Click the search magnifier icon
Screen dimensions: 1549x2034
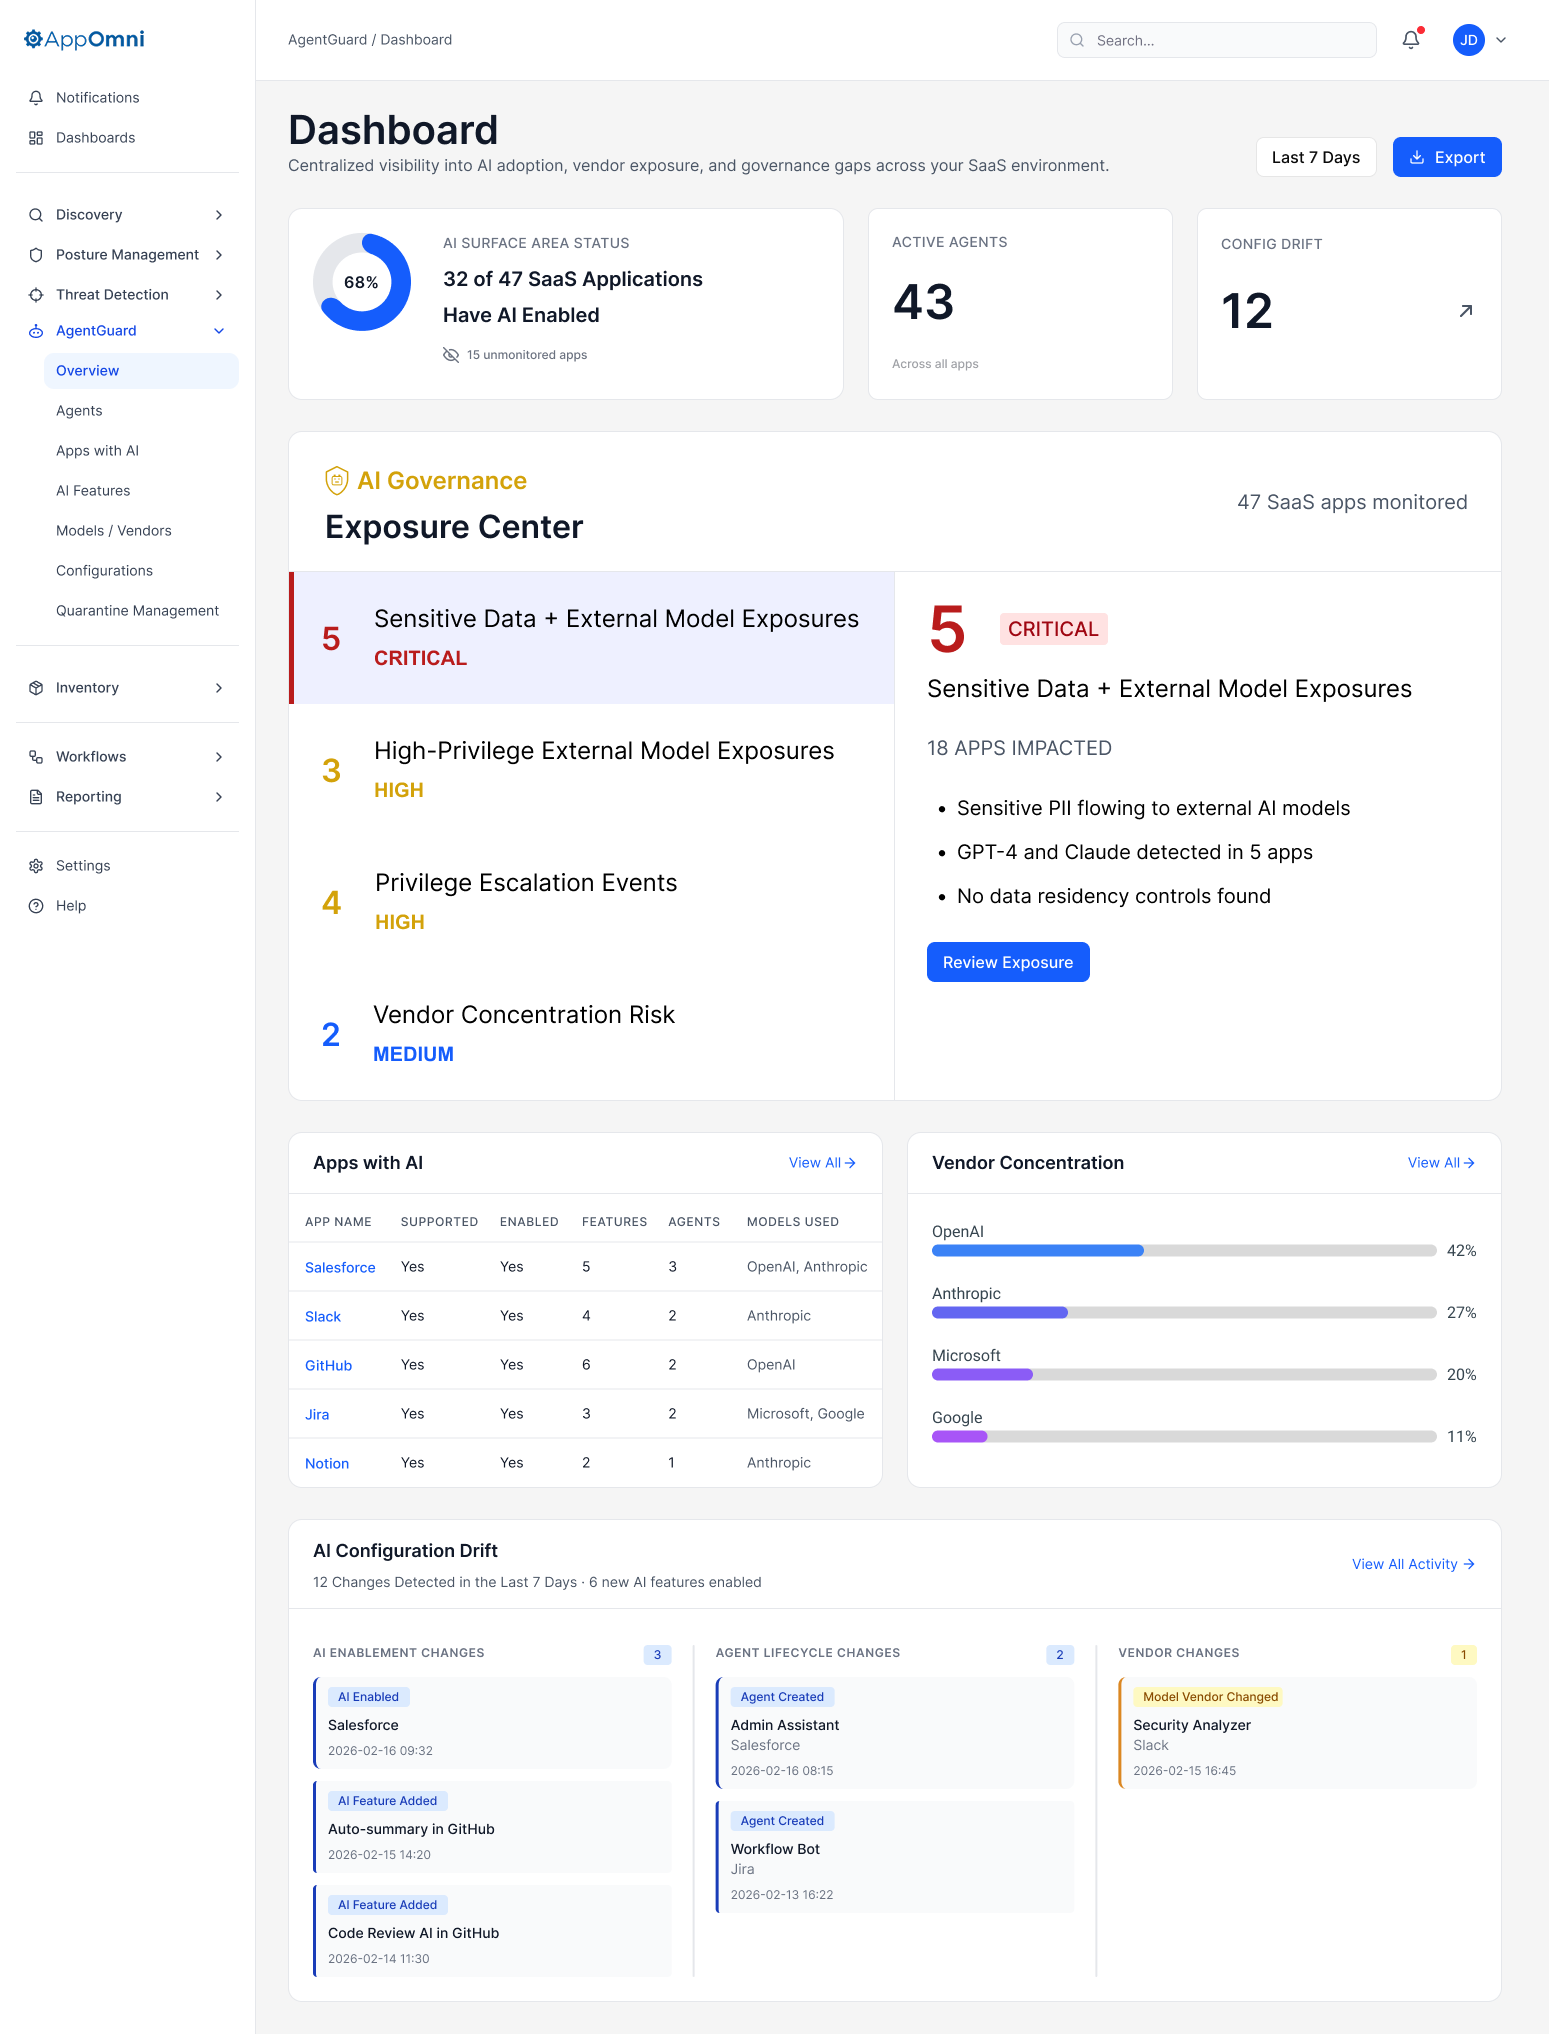coord(1077,40)
